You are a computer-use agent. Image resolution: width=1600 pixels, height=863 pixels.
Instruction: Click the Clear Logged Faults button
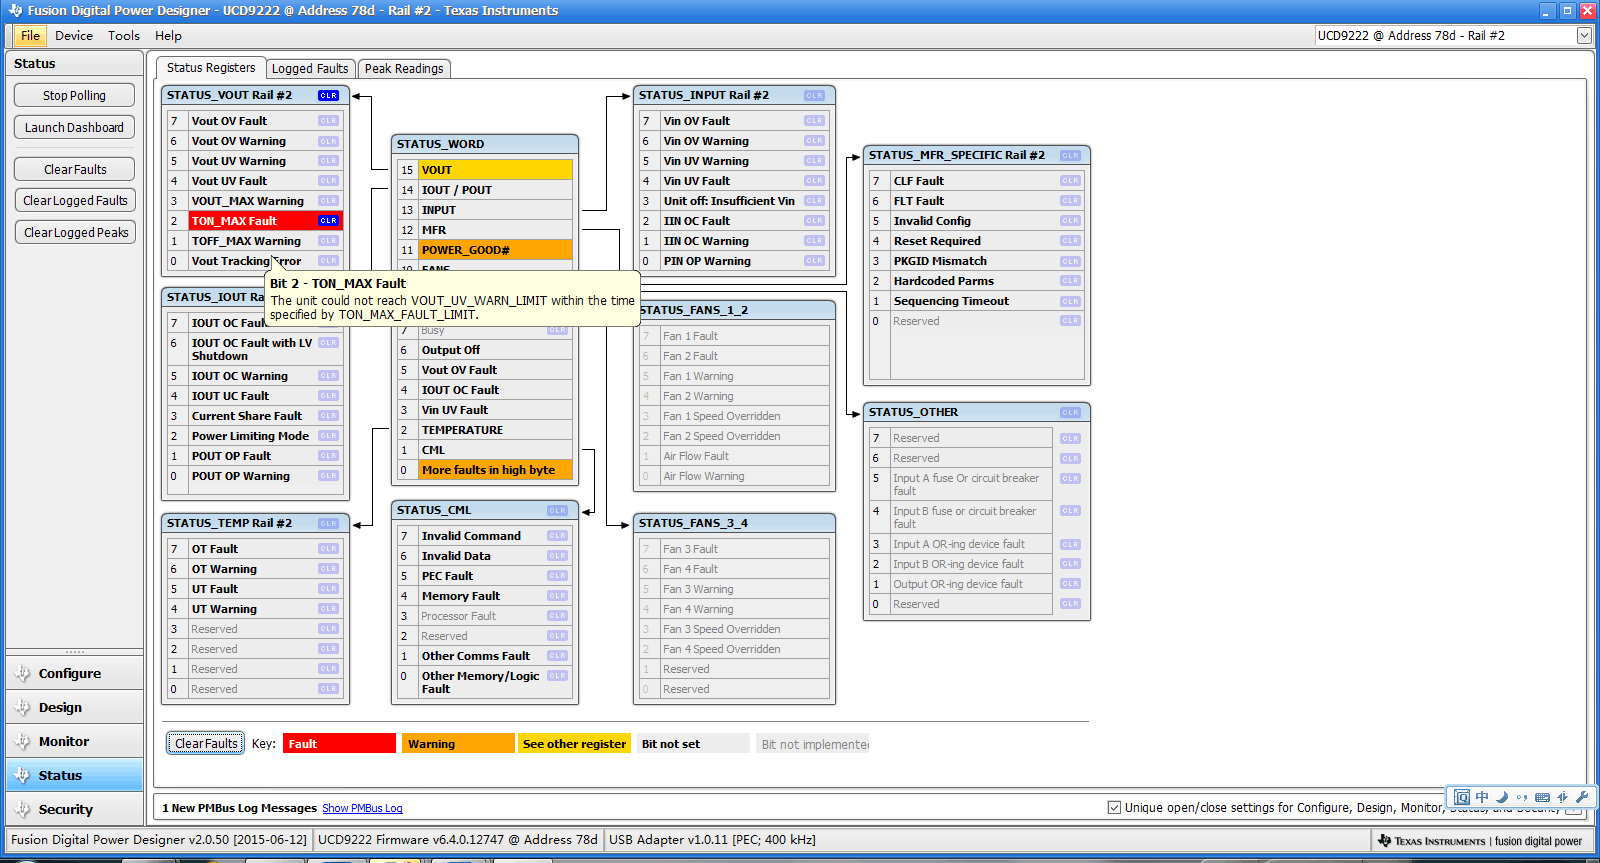75,201
